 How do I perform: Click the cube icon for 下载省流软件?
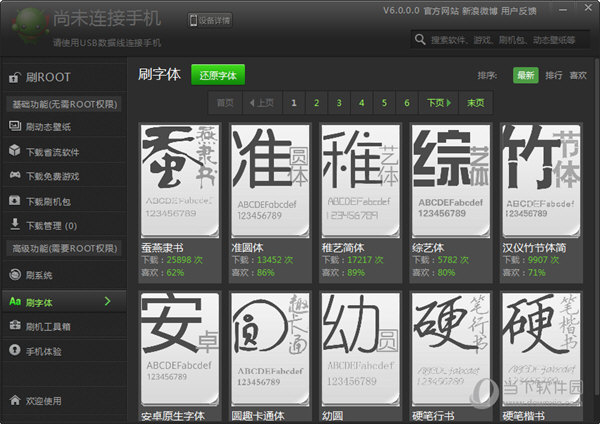pyautogui.click(x=15, y=150)
